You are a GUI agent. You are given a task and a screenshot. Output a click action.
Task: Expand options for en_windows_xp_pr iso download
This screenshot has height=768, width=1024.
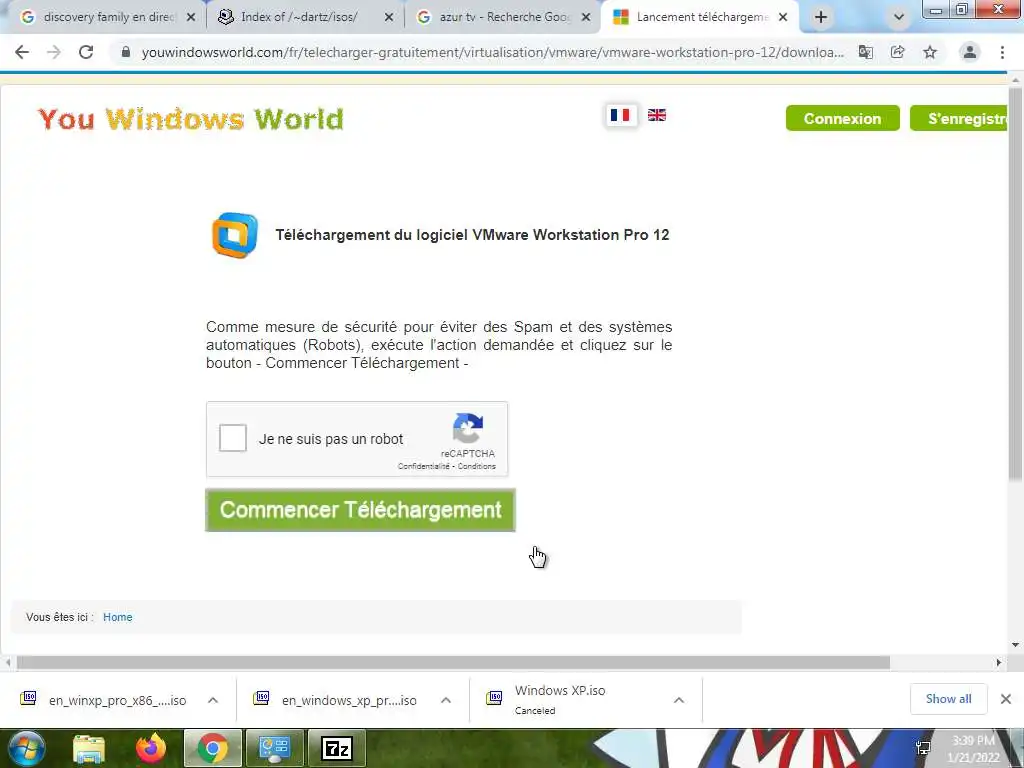(x=446, y=700)
